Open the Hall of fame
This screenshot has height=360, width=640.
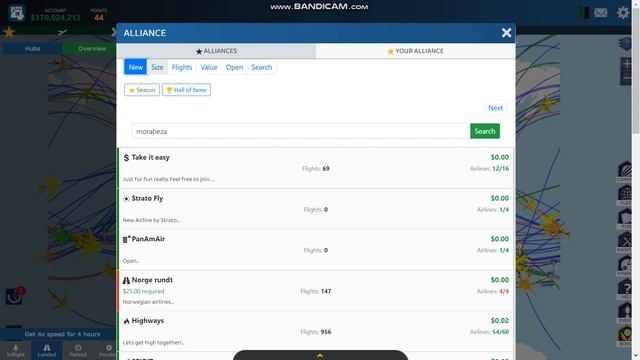(186, 90)
